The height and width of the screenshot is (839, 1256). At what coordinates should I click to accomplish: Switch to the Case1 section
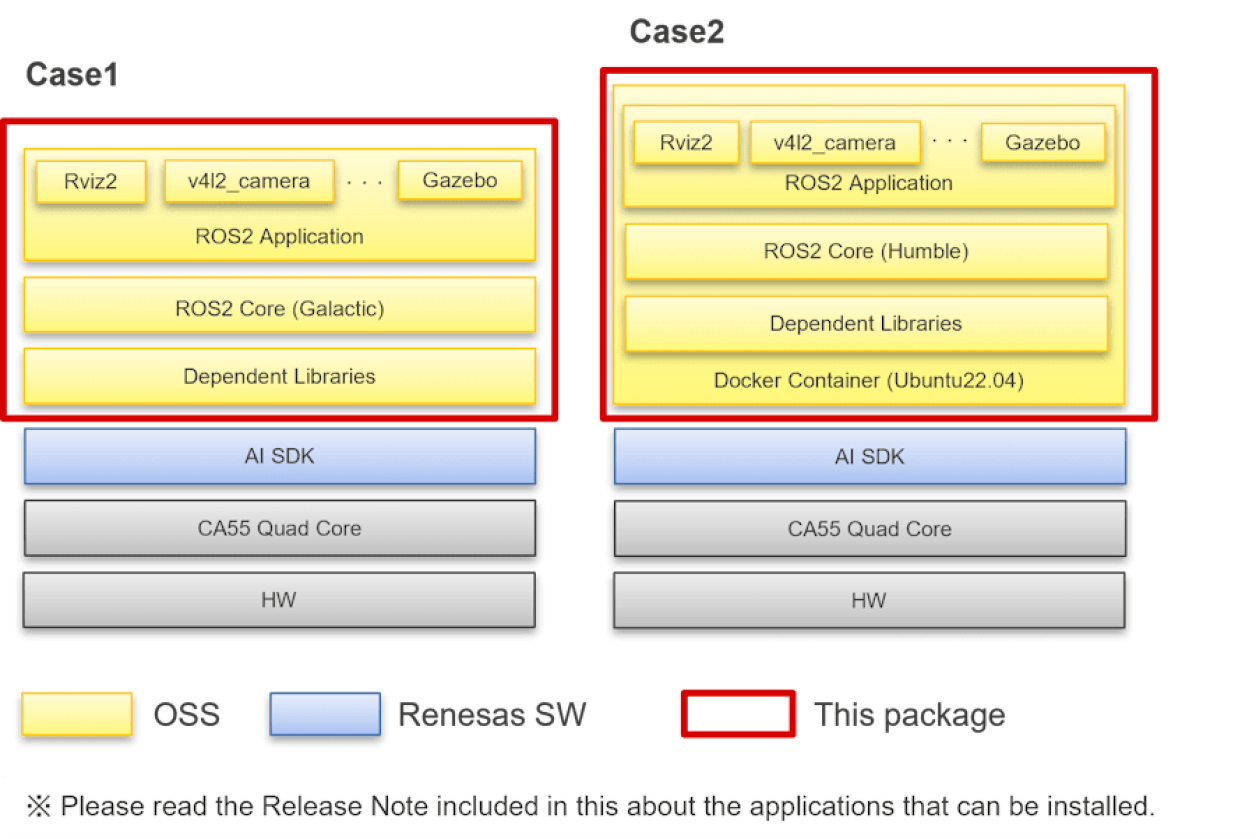[x=71, y=74]
